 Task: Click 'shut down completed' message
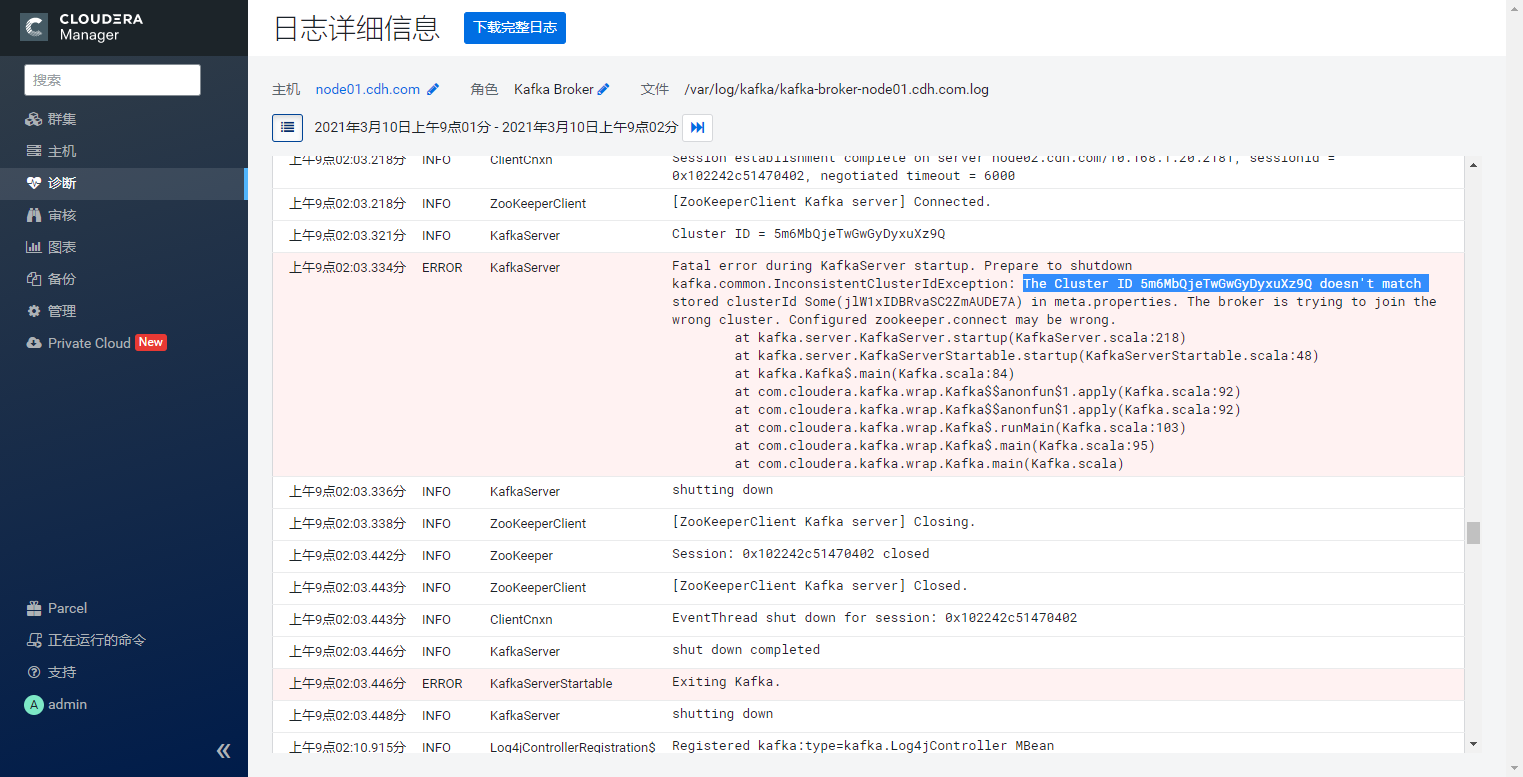[x=746, y=650]
